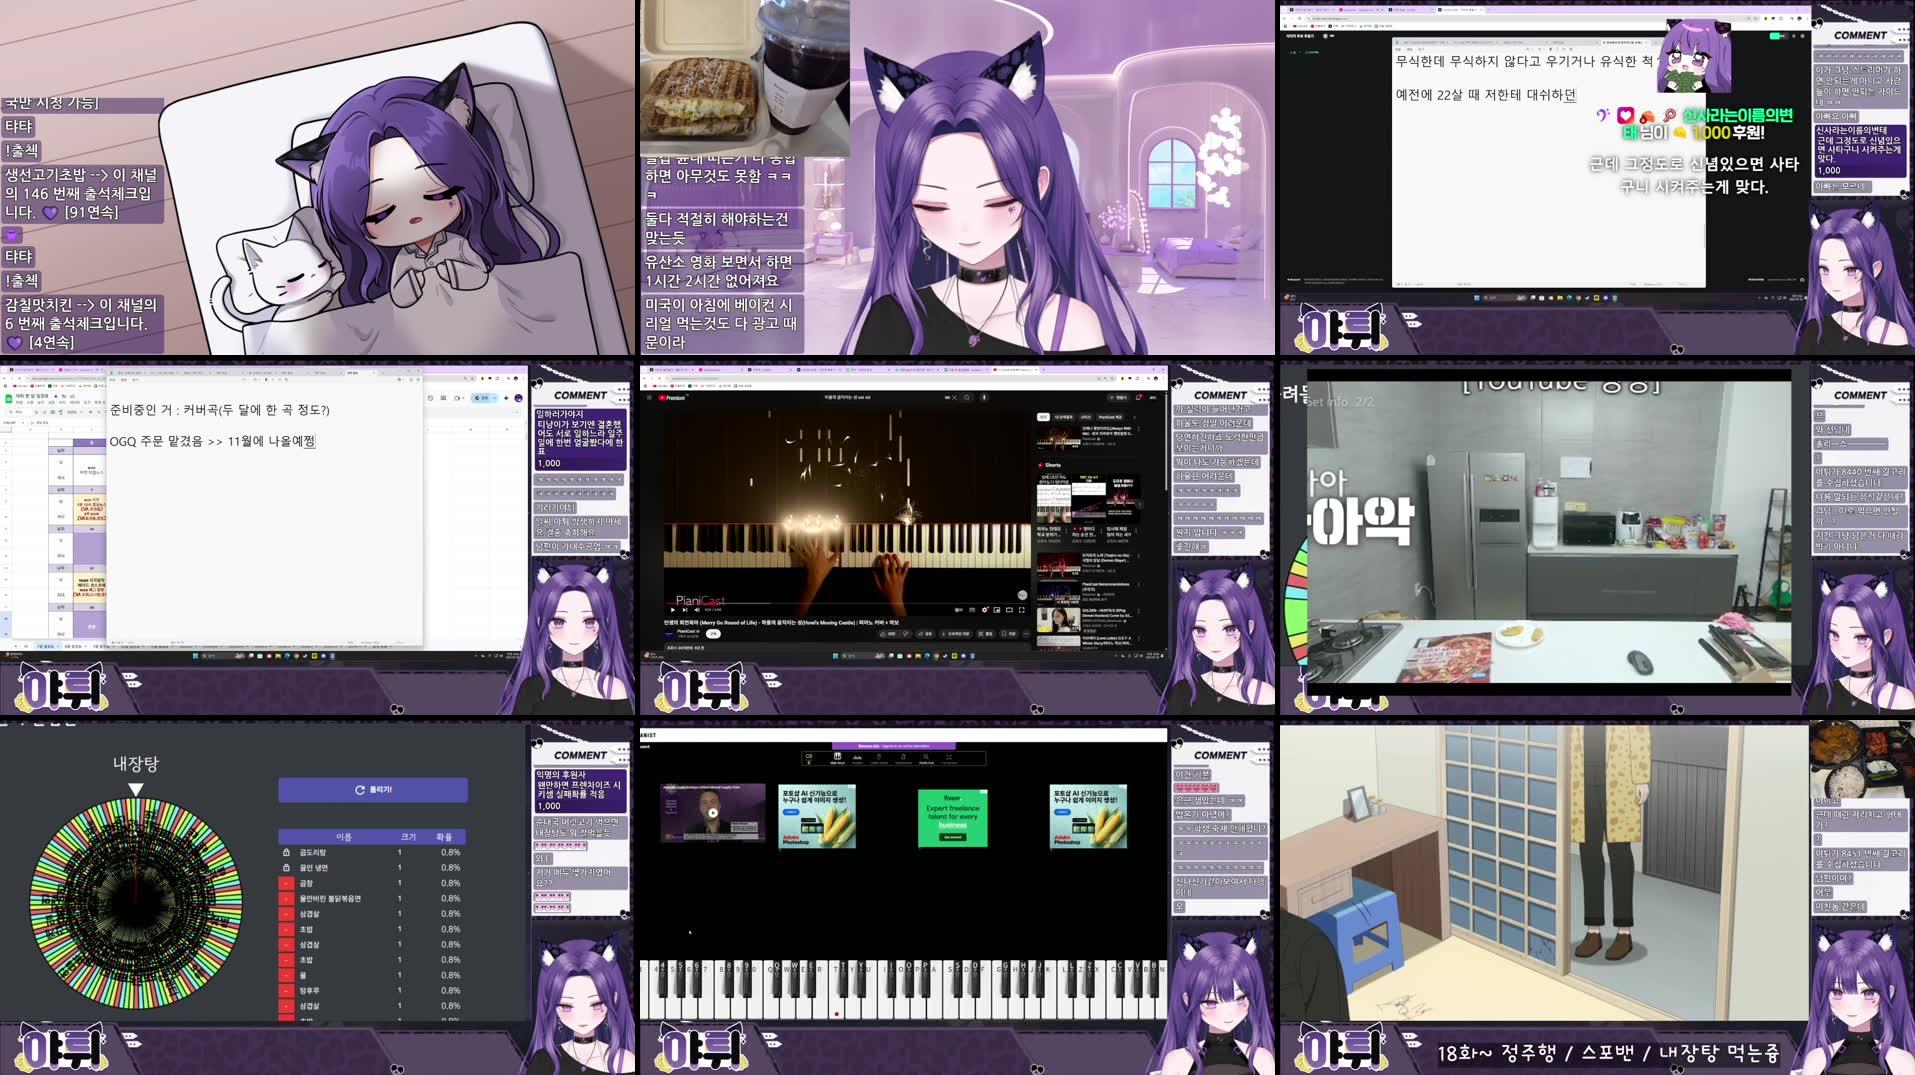Switch YouTube player to miniplayer
This screenshot has width=1915, height=1075.
(997, 610)
